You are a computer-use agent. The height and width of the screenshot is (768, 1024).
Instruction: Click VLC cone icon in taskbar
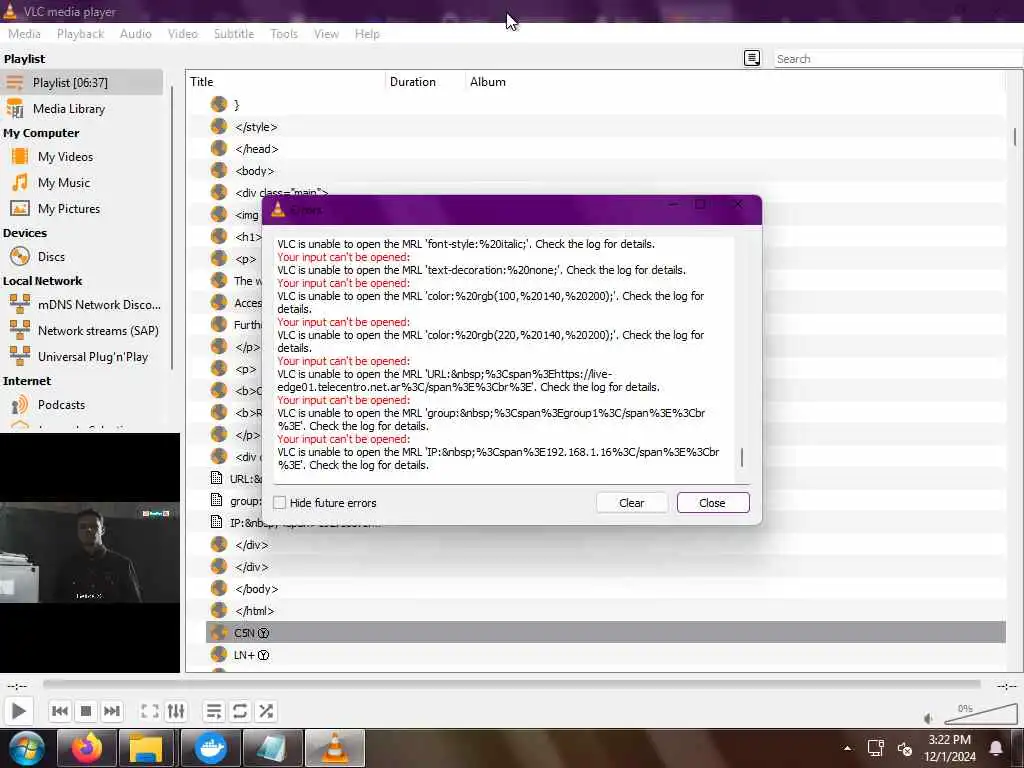[334, 748]
